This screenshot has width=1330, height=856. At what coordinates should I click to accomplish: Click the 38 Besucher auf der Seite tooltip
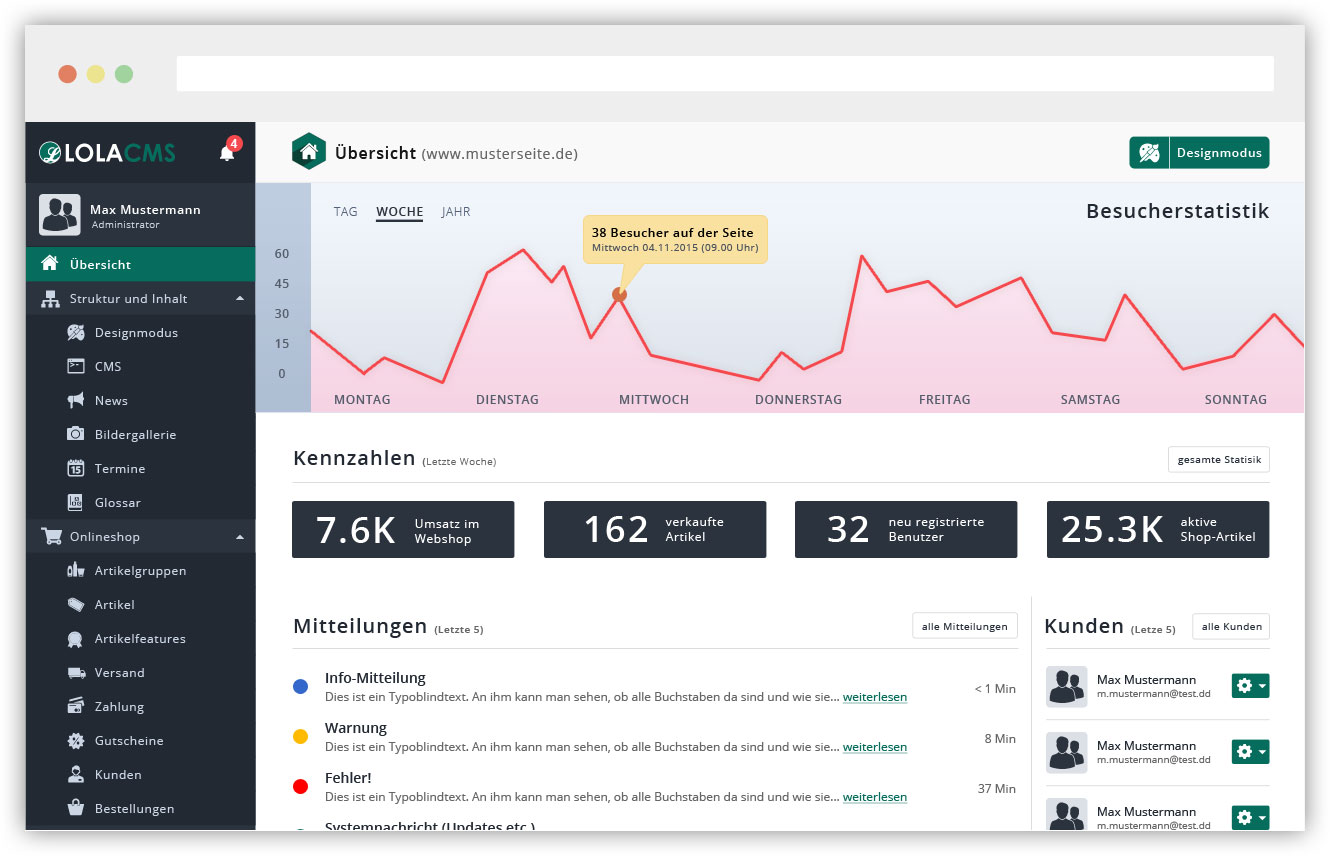tap(675, 239)
